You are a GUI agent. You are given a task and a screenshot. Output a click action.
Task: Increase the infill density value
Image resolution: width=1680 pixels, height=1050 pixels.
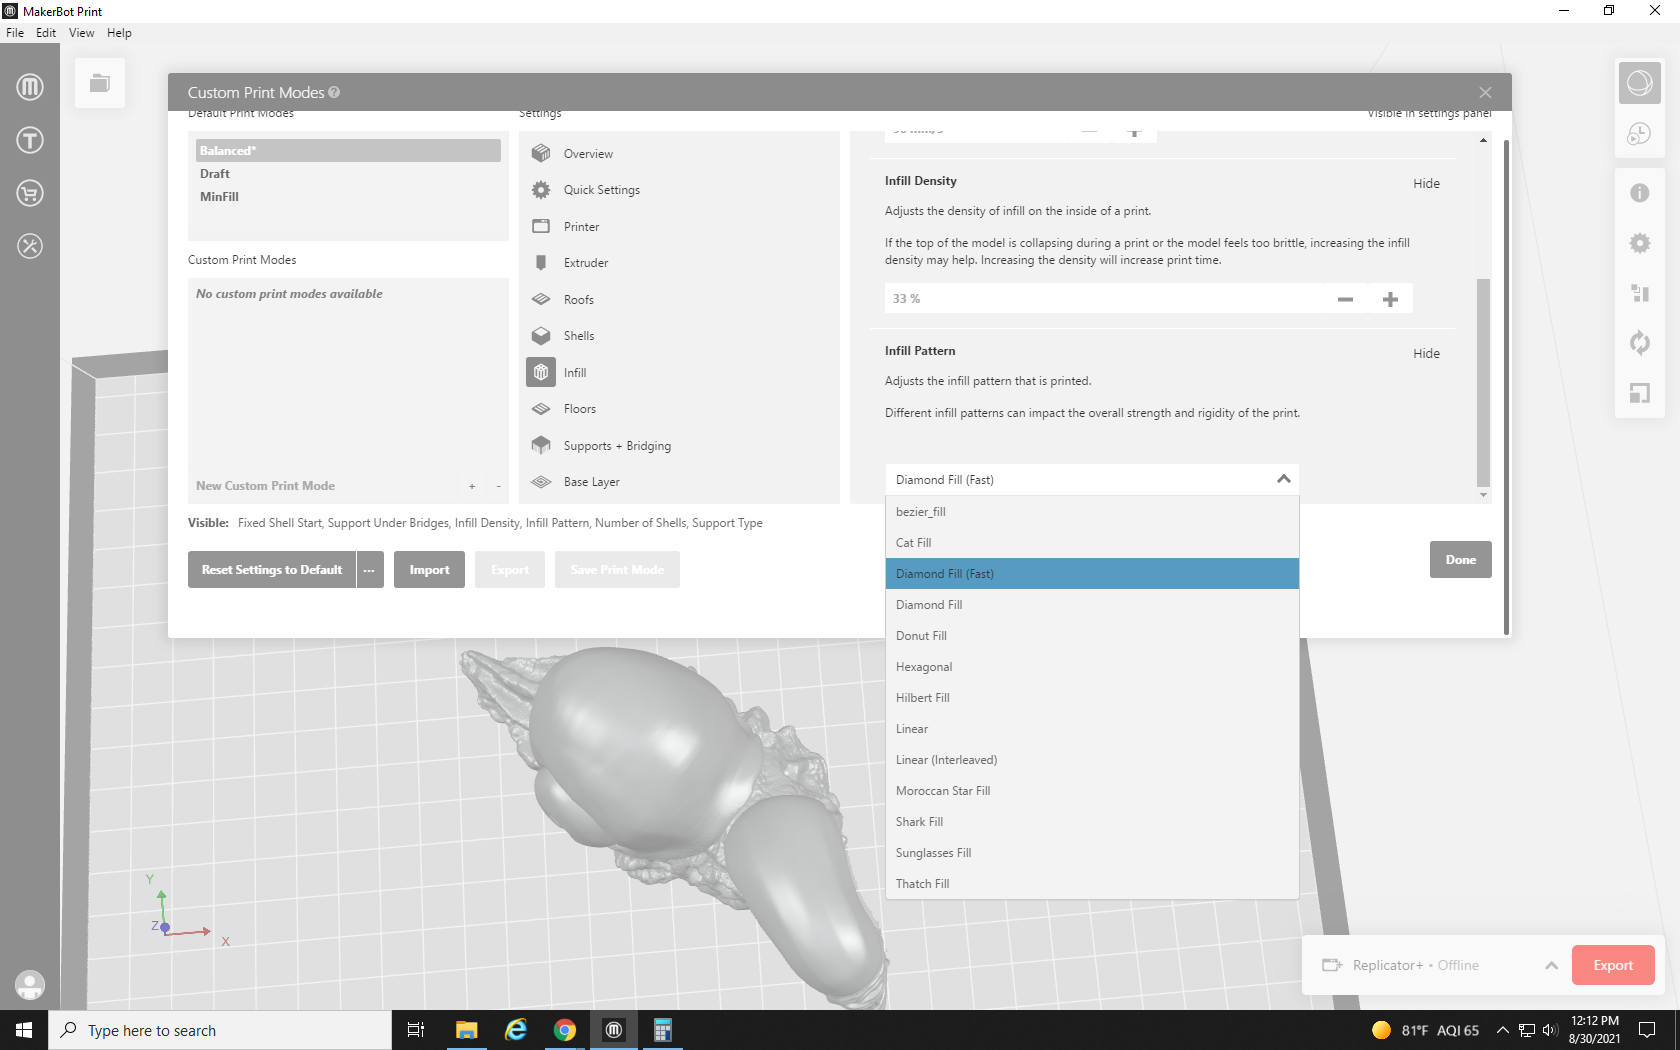1390,299
